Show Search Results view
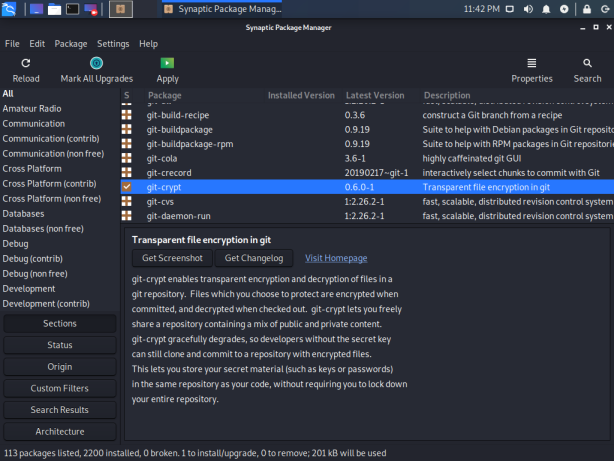This screenshot has width=614, height=461. (x=60, y=410)
